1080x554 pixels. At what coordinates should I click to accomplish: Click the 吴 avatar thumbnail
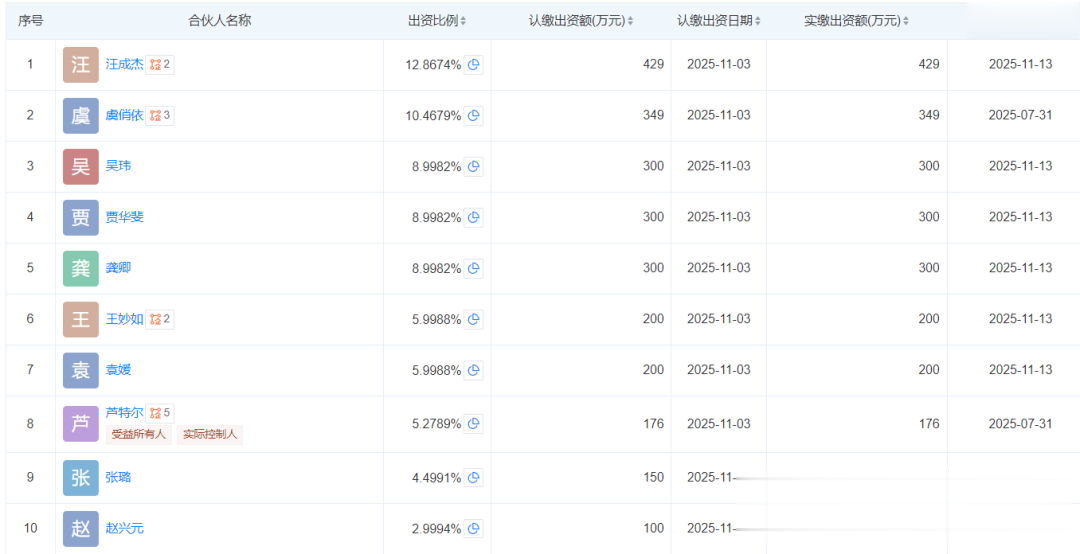point(81,167)
